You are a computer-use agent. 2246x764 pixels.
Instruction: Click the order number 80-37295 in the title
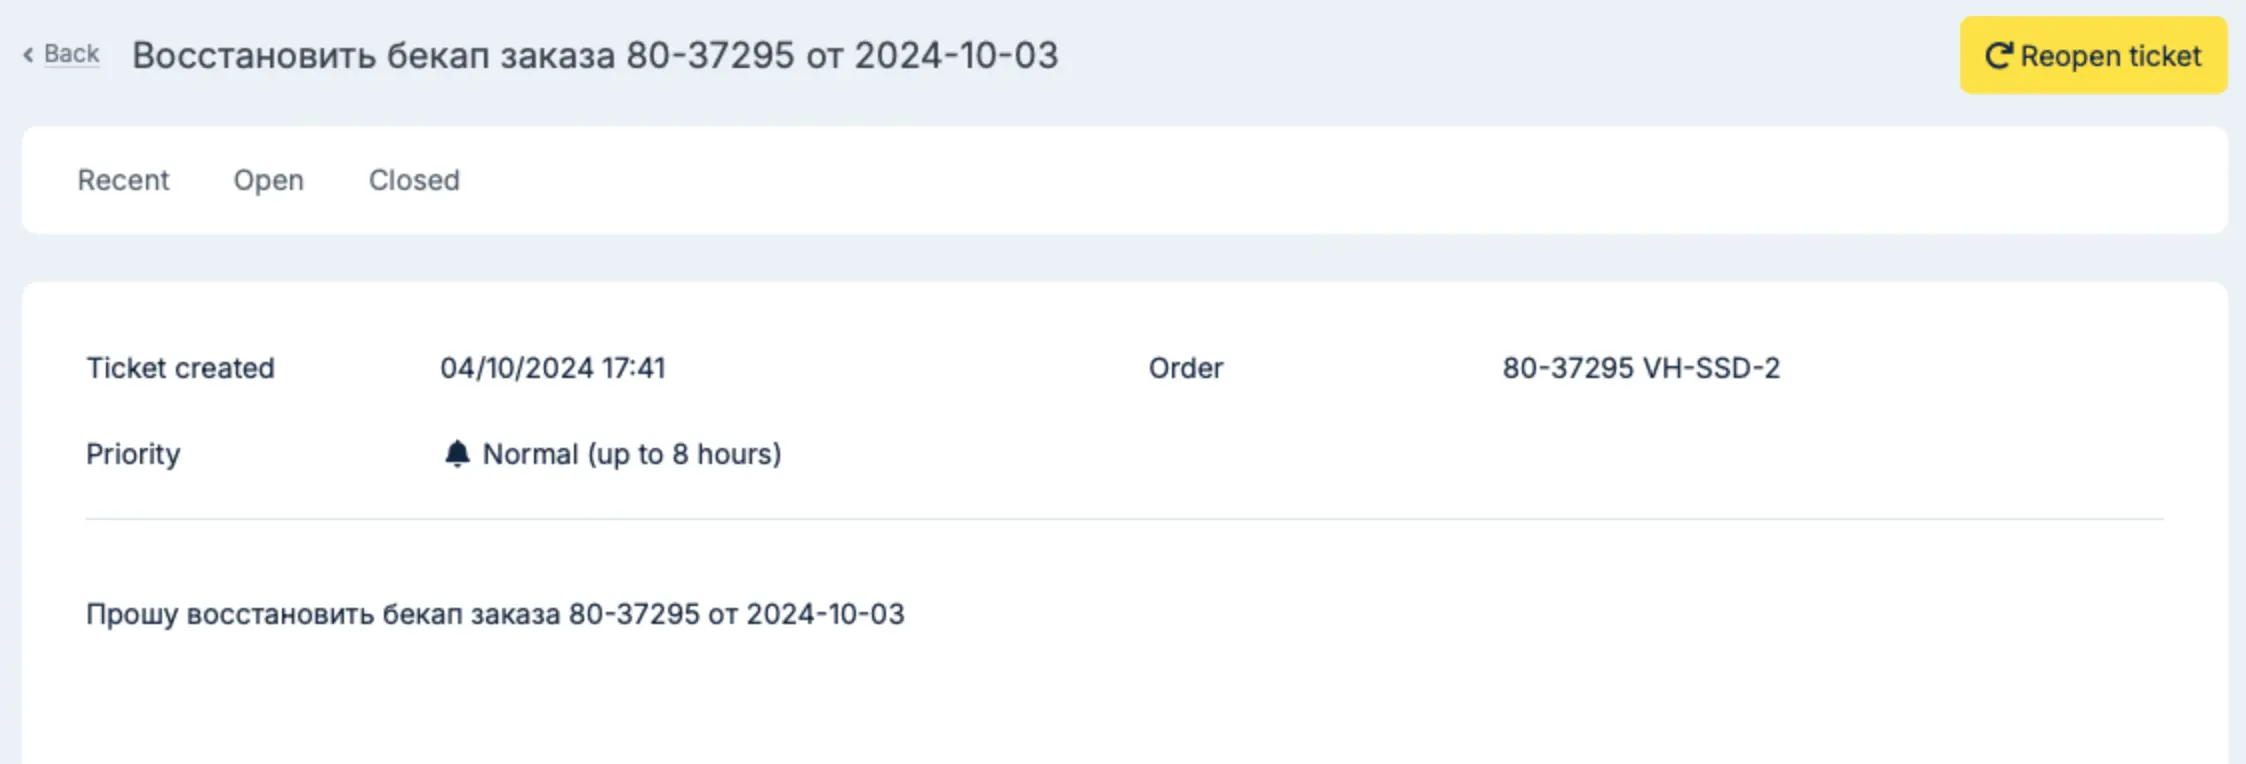[x=710, y=55]
